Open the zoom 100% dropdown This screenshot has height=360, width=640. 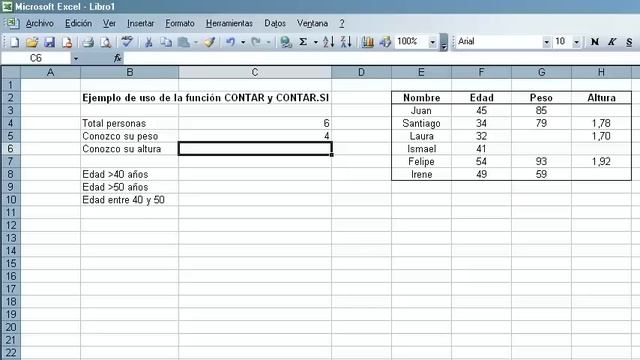point(432,42)
